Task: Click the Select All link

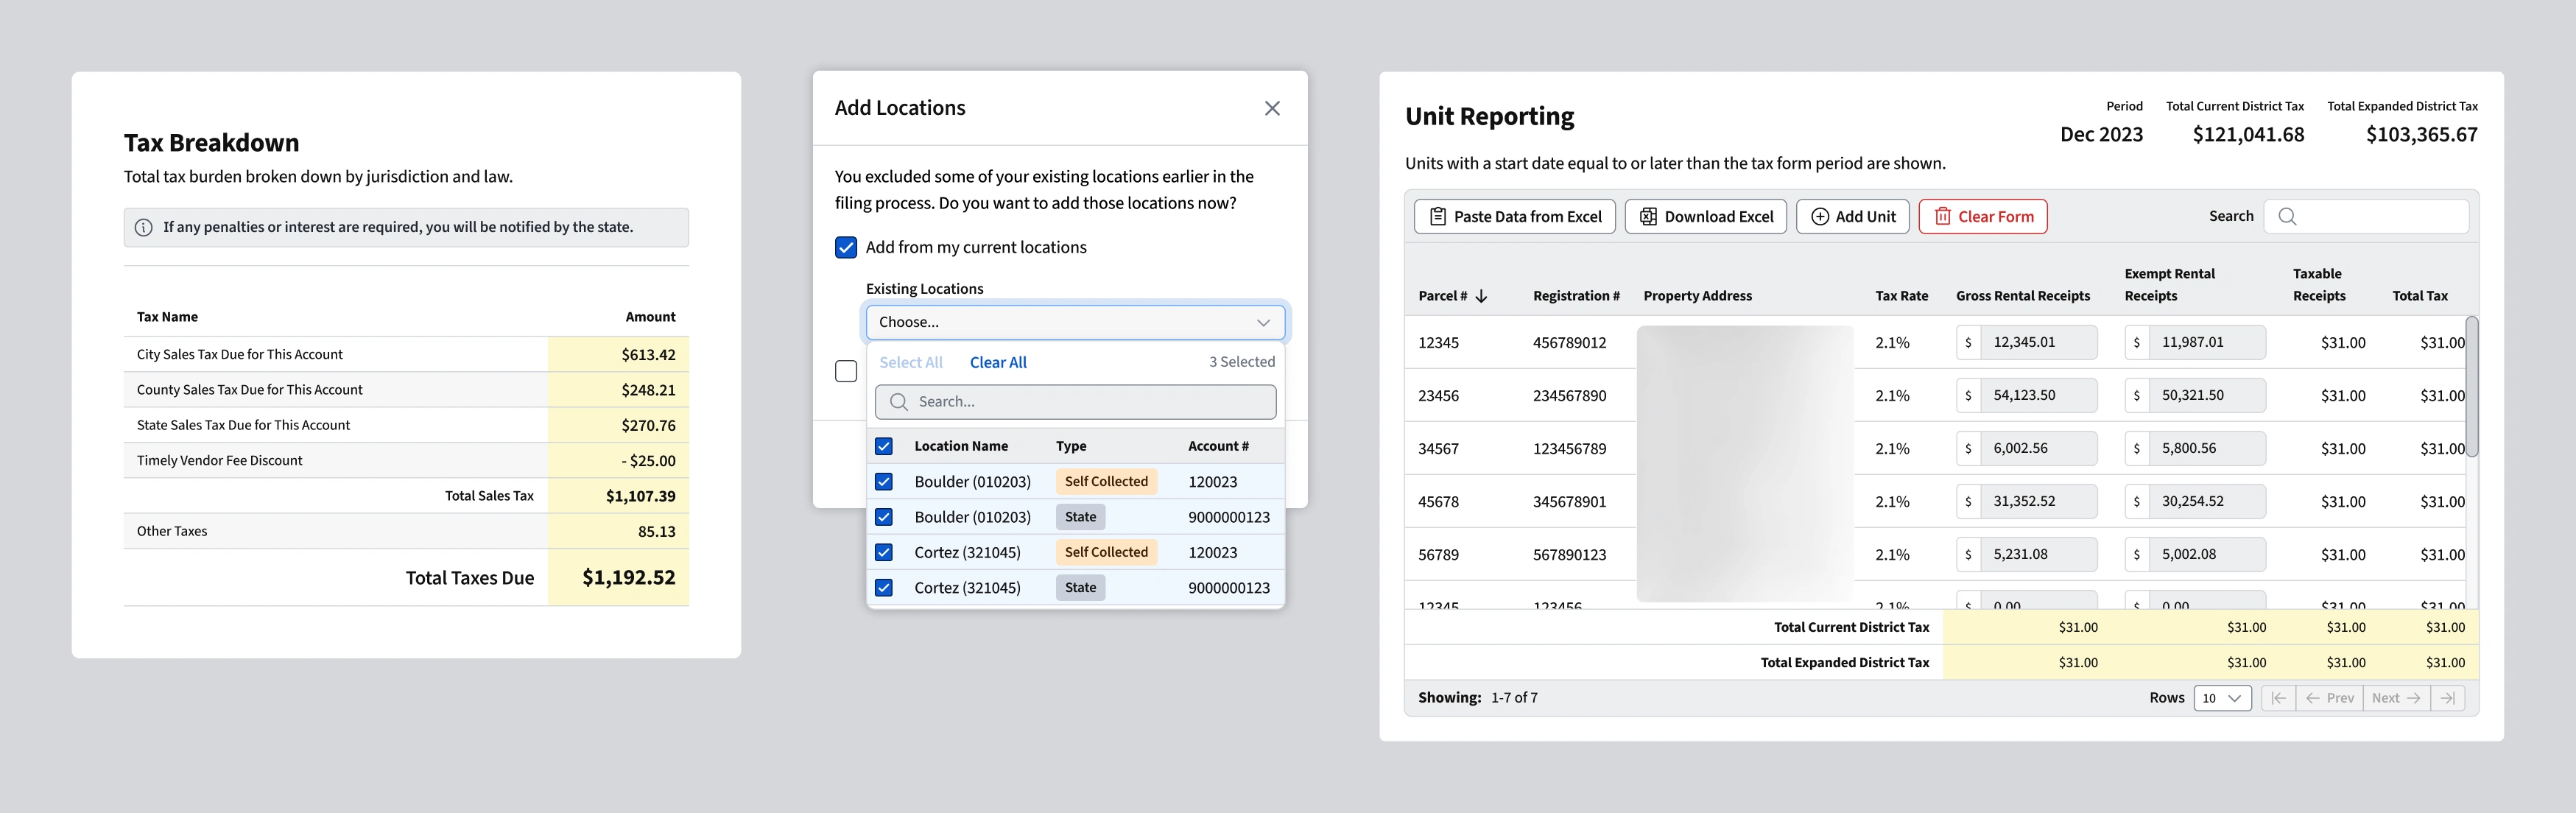Action: tap(910, 362)
